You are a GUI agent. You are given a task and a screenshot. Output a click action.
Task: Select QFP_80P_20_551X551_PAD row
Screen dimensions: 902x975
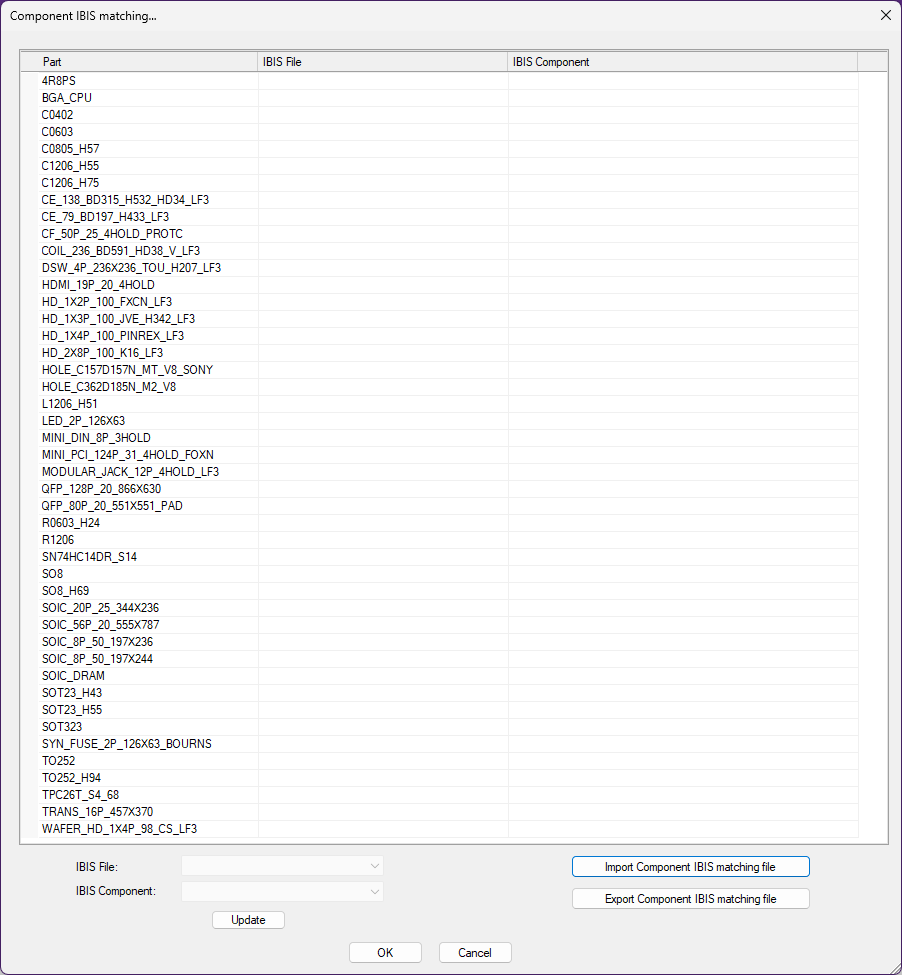[112, 506]
